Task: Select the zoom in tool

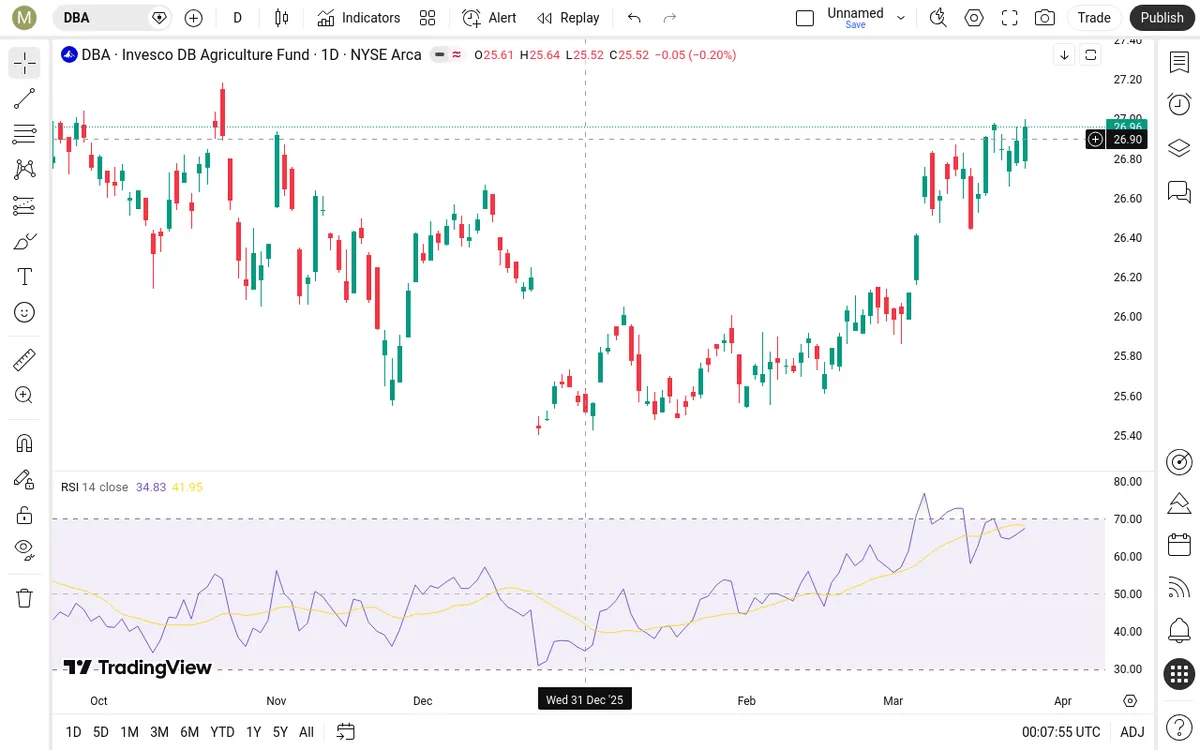Action: [25, 395]
